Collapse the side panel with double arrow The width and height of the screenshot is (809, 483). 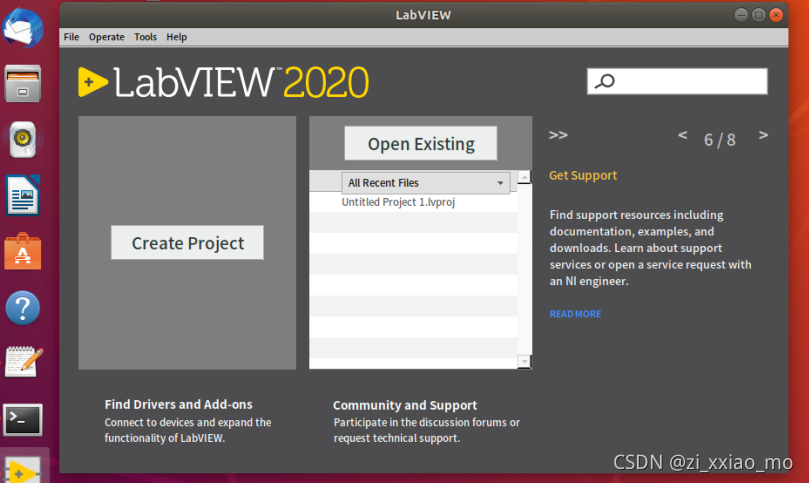558,135
